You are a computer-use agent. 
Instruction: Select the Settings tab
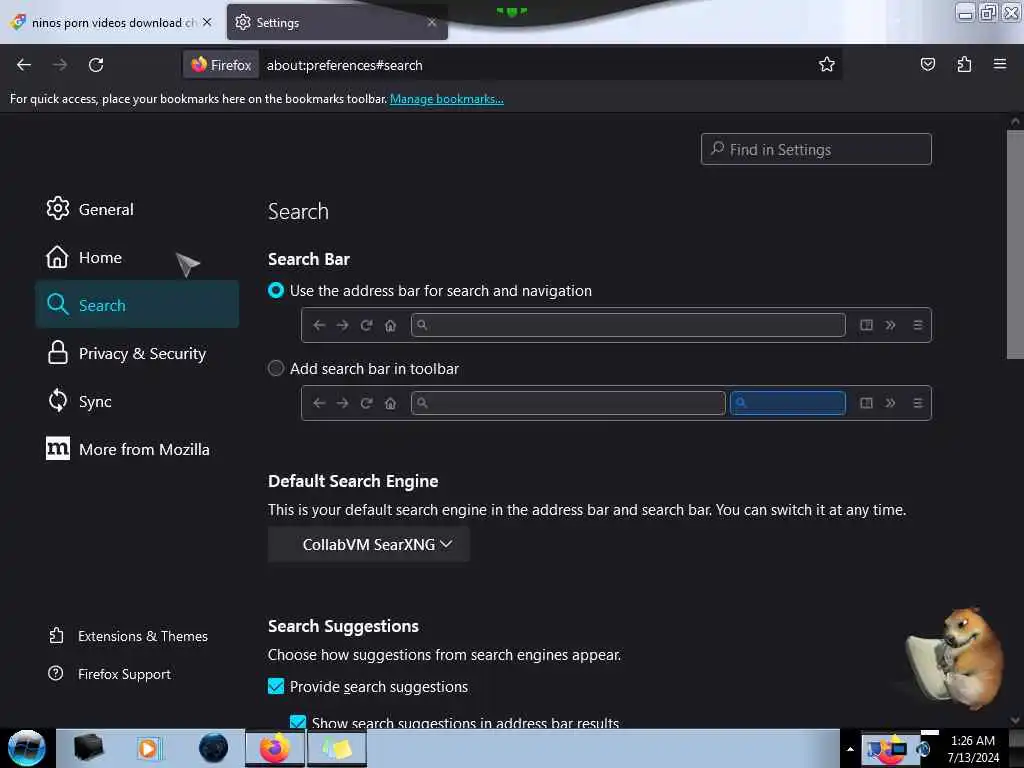337,22
